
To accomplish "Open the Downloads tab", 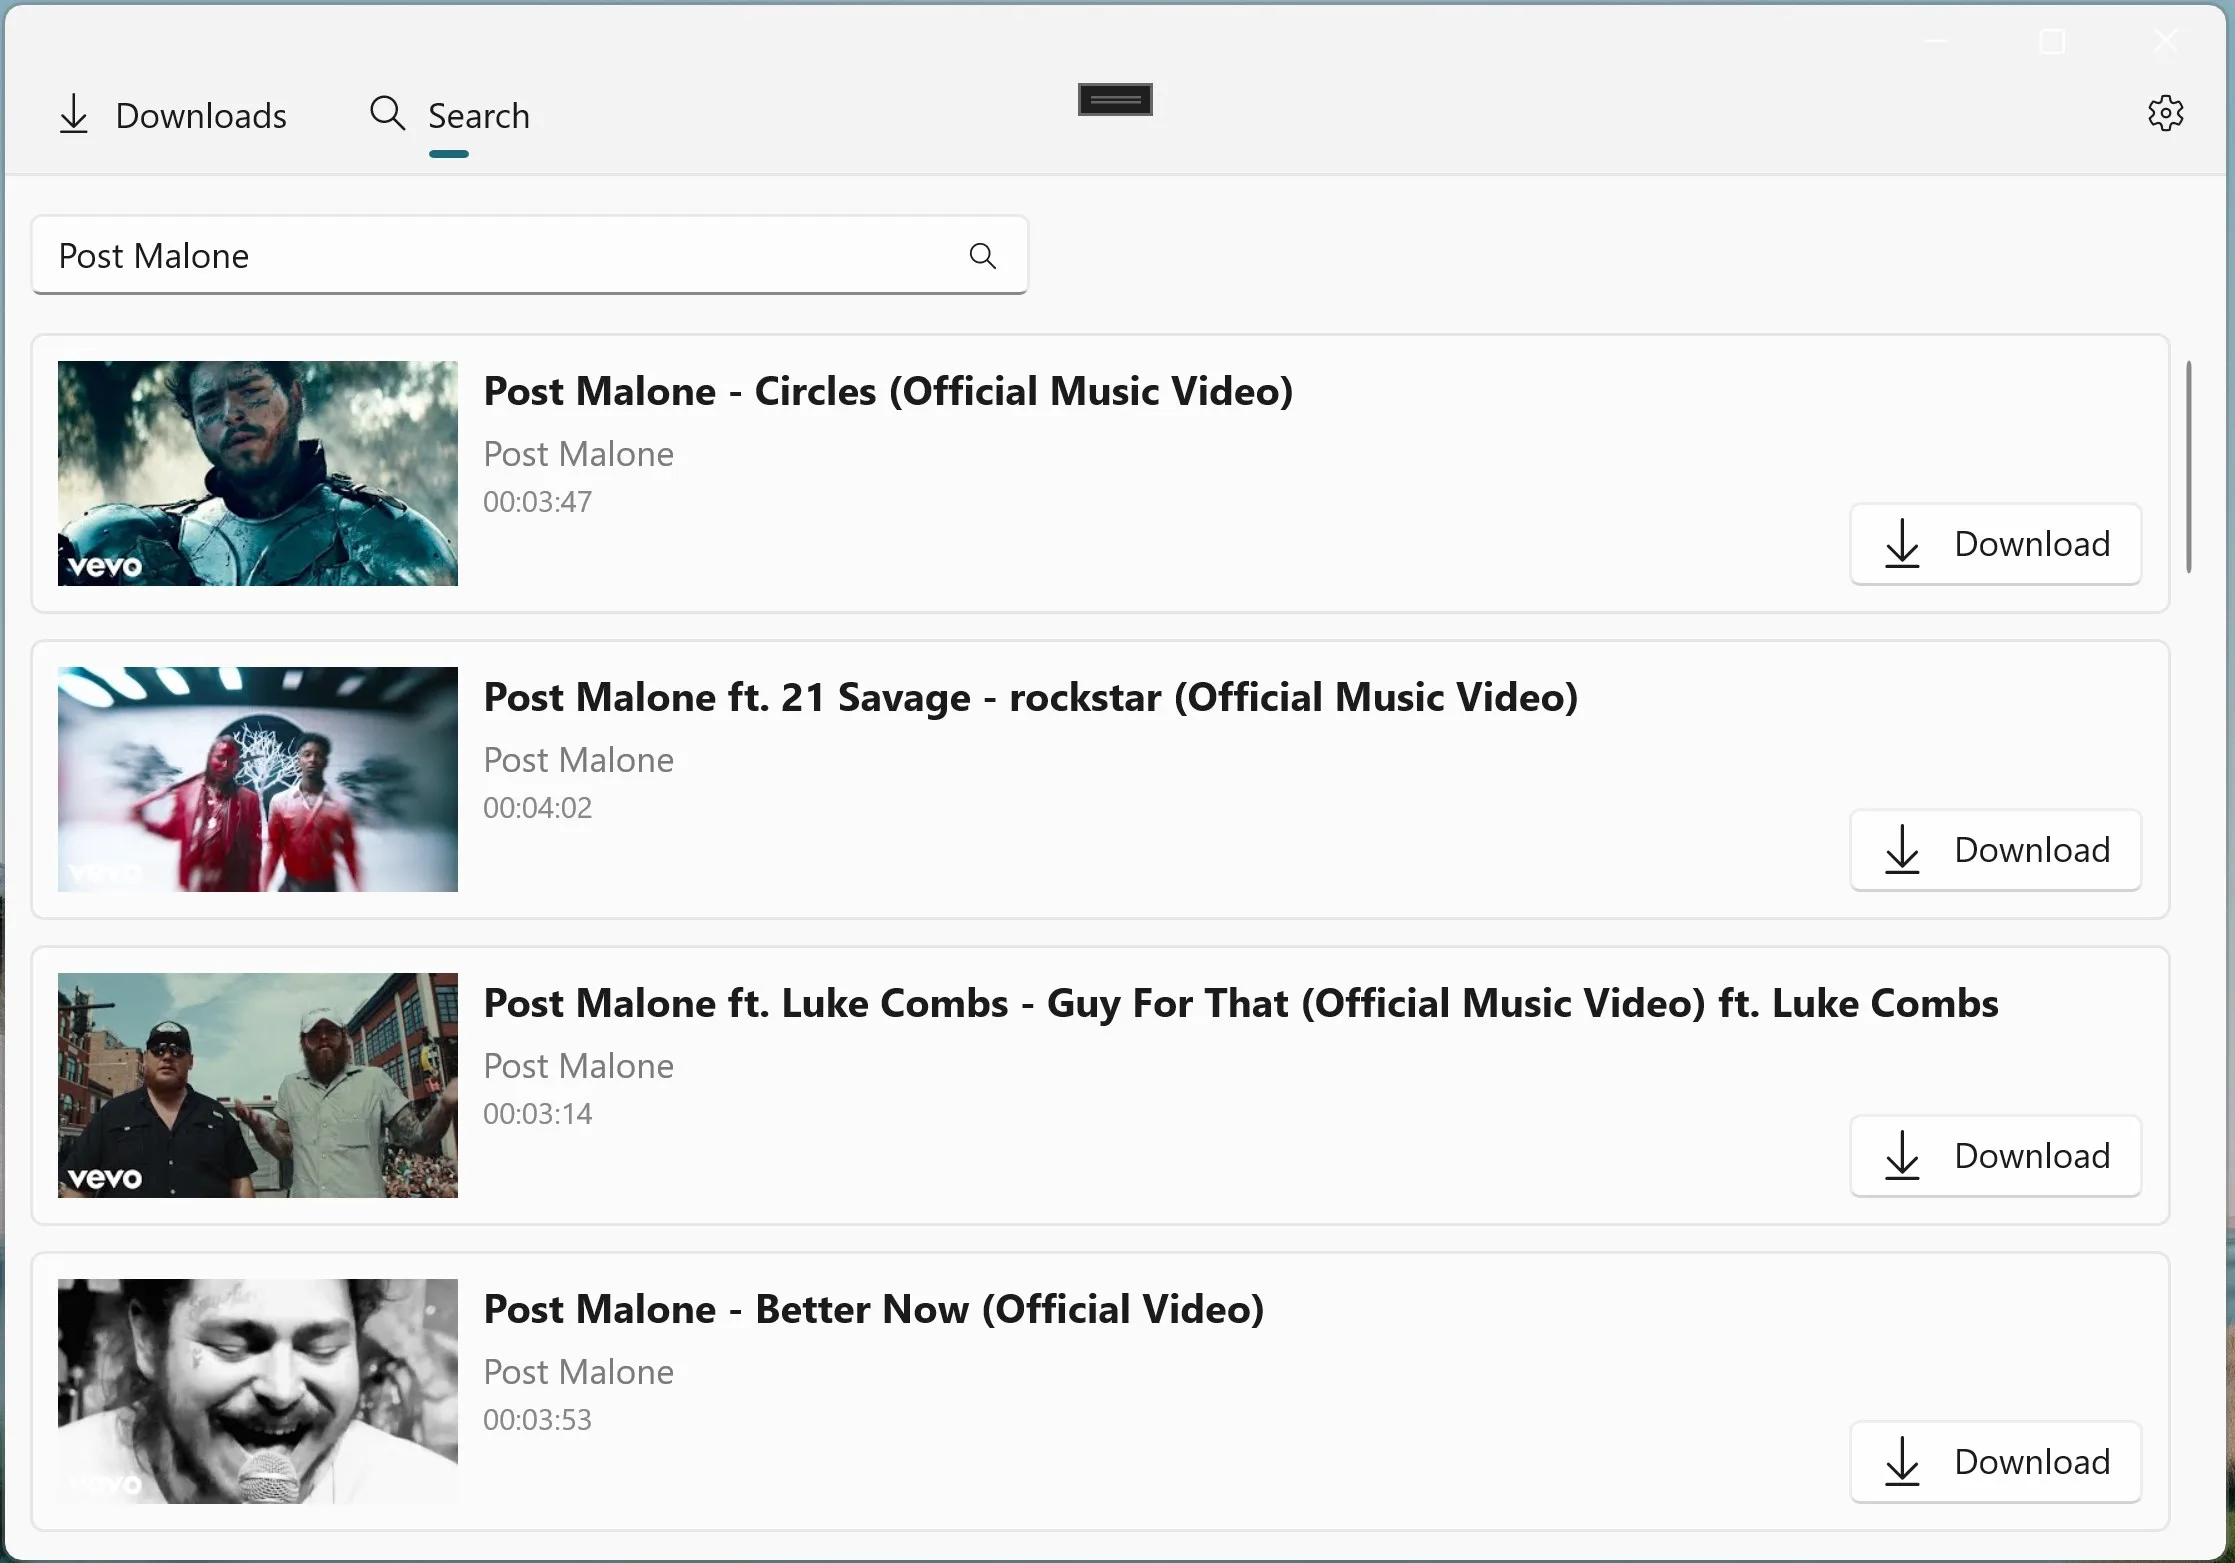I will pyautogui.click(x=172, y=116).
